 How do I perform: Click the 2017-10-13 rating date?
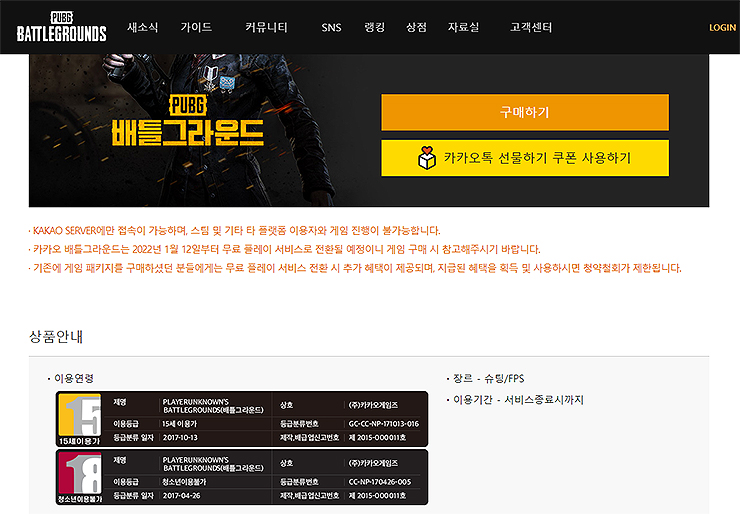[x=180, y=438]
